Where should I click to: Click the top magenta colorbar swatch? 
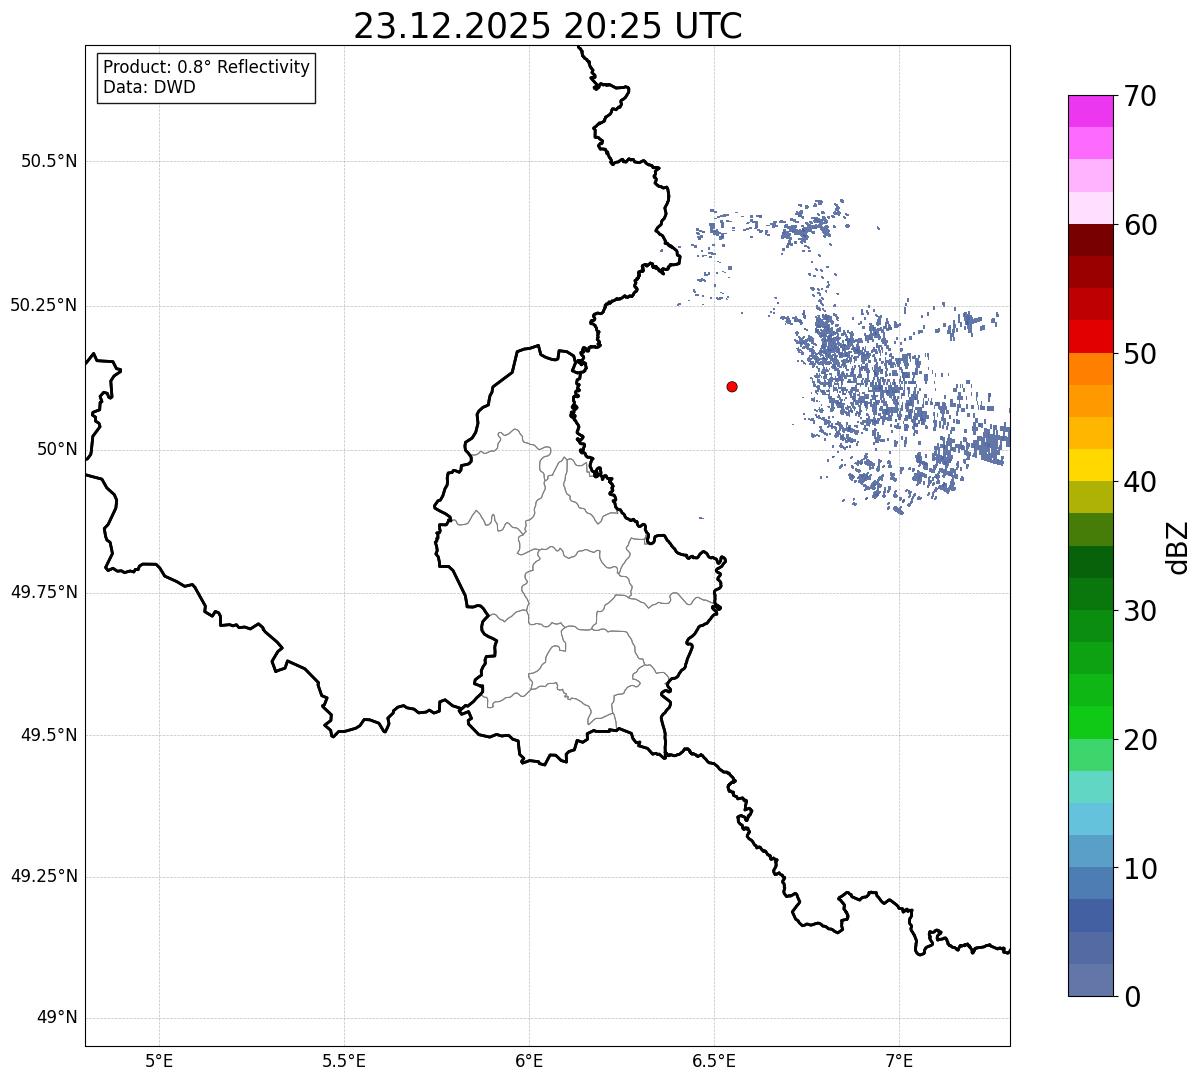pos(1090,111)
